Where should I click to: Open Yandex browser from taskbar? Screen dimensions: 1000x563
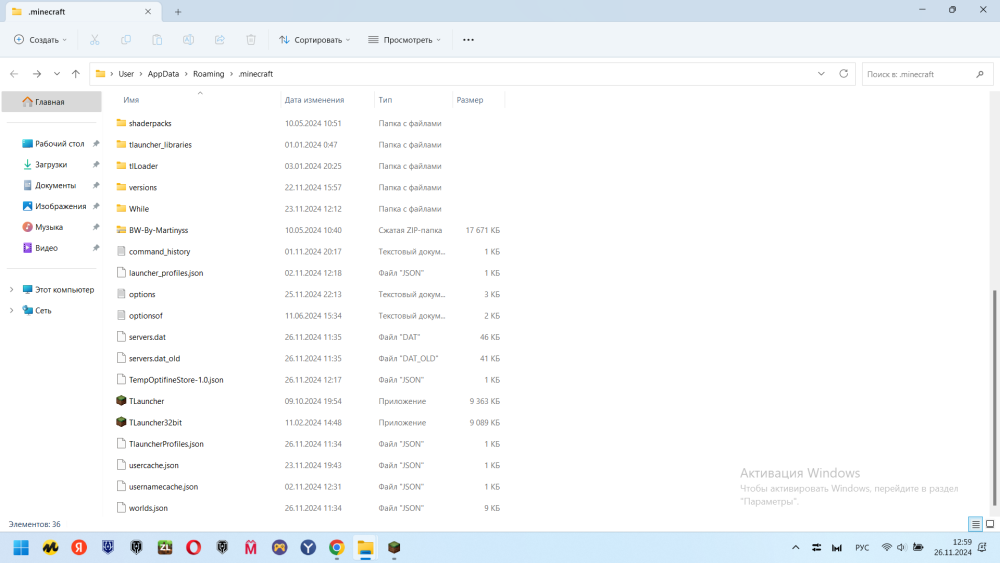click(79, 548)
